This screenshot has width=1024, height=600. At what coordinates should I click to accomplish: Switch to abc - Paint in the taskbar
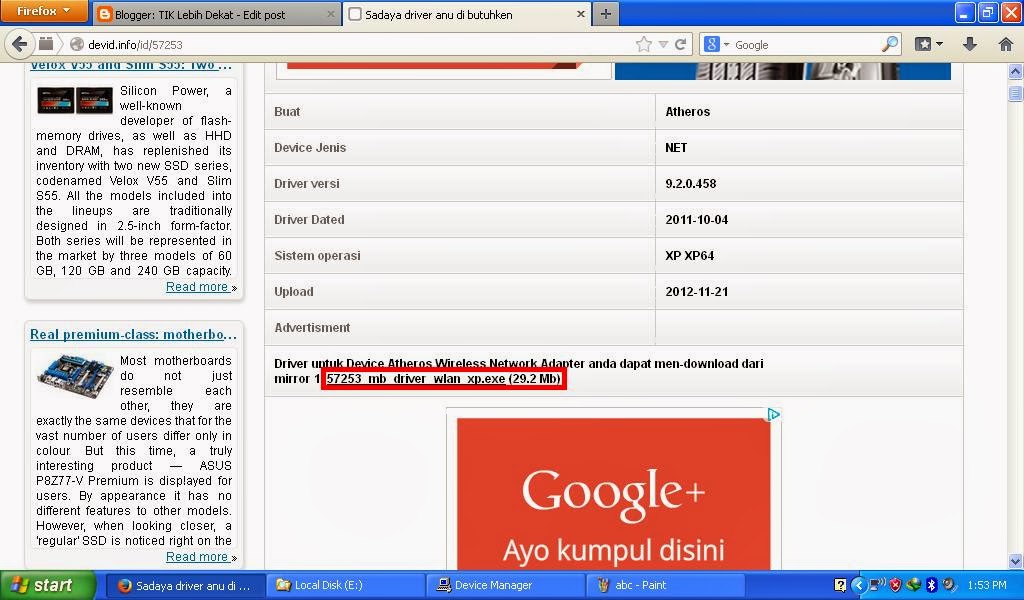point(665,585)
